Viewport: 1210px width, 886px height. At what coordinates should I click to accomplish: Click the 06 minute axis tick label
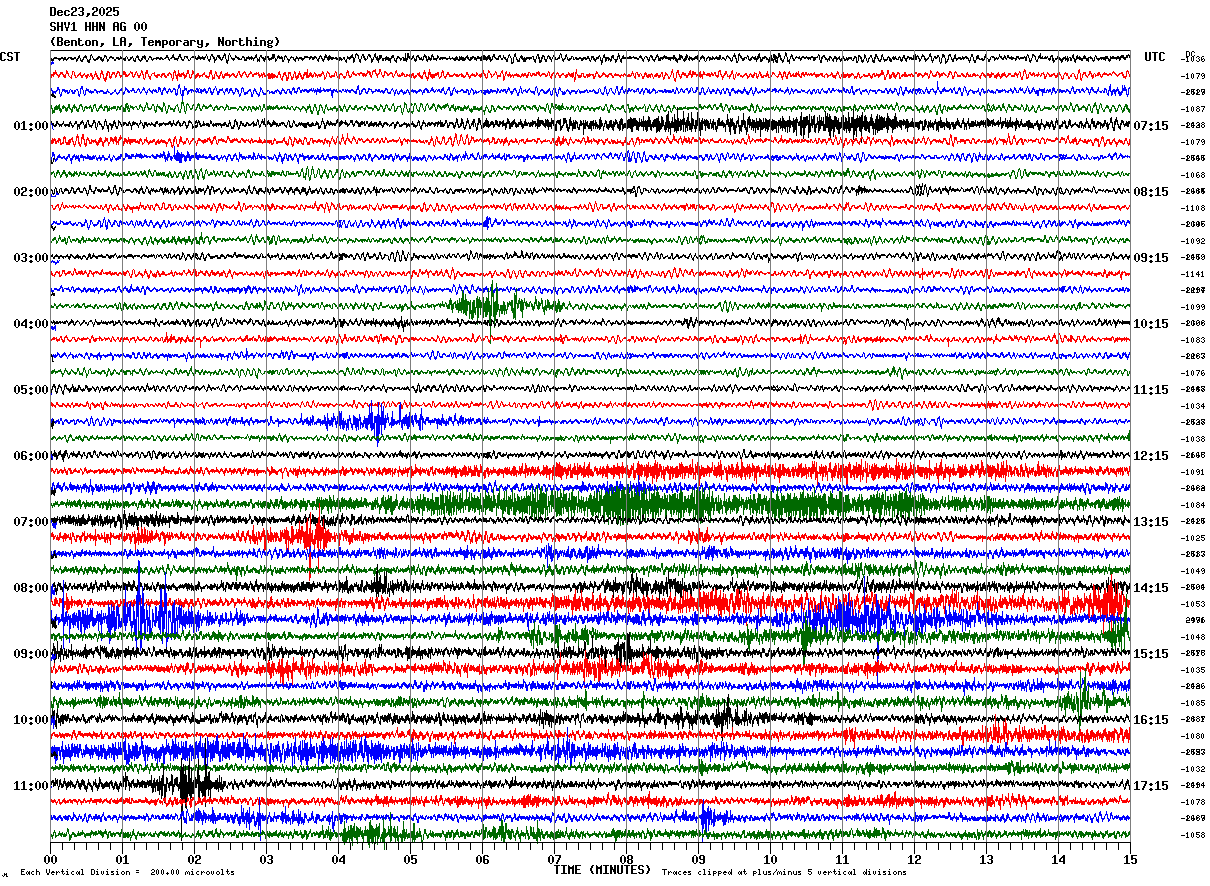[482, 859]
